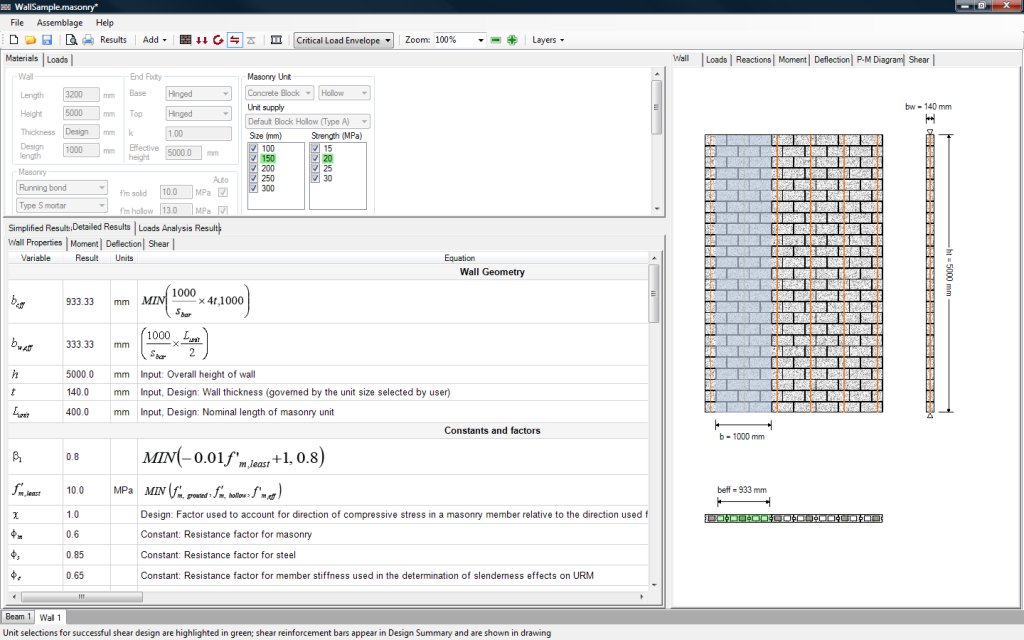Click the green zoom out minus icon
Screen dimensions: 1024x640
click(495, 40)
